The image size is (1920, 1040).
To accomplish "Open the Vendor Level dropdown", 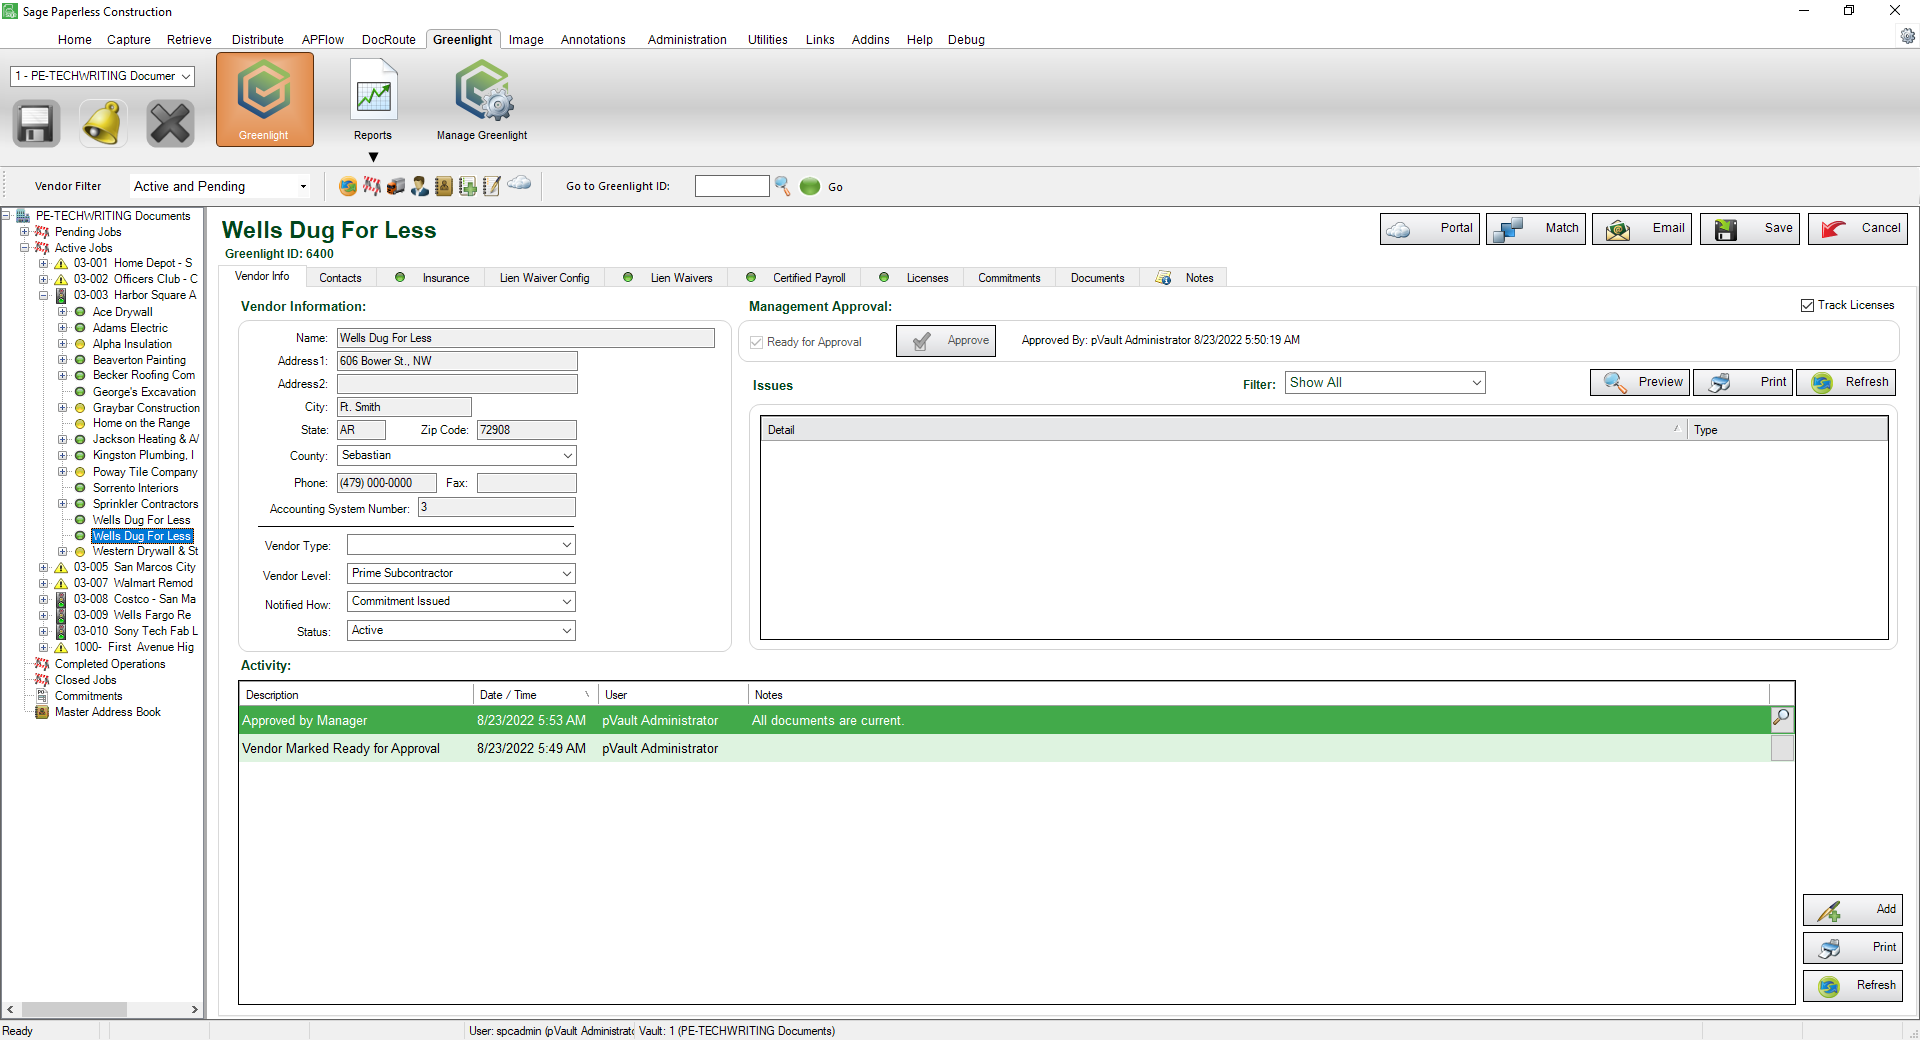I will (461, 574).
